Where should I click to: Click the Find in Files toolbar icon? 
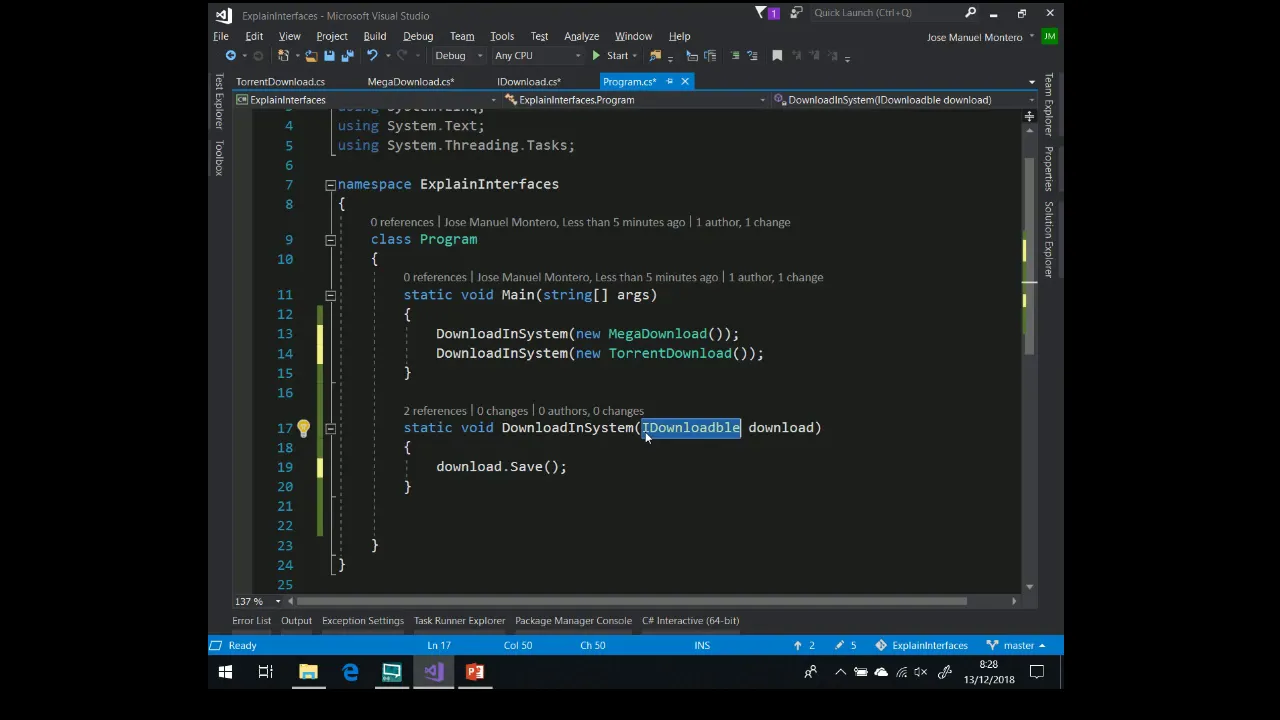[x=655, y=55]
